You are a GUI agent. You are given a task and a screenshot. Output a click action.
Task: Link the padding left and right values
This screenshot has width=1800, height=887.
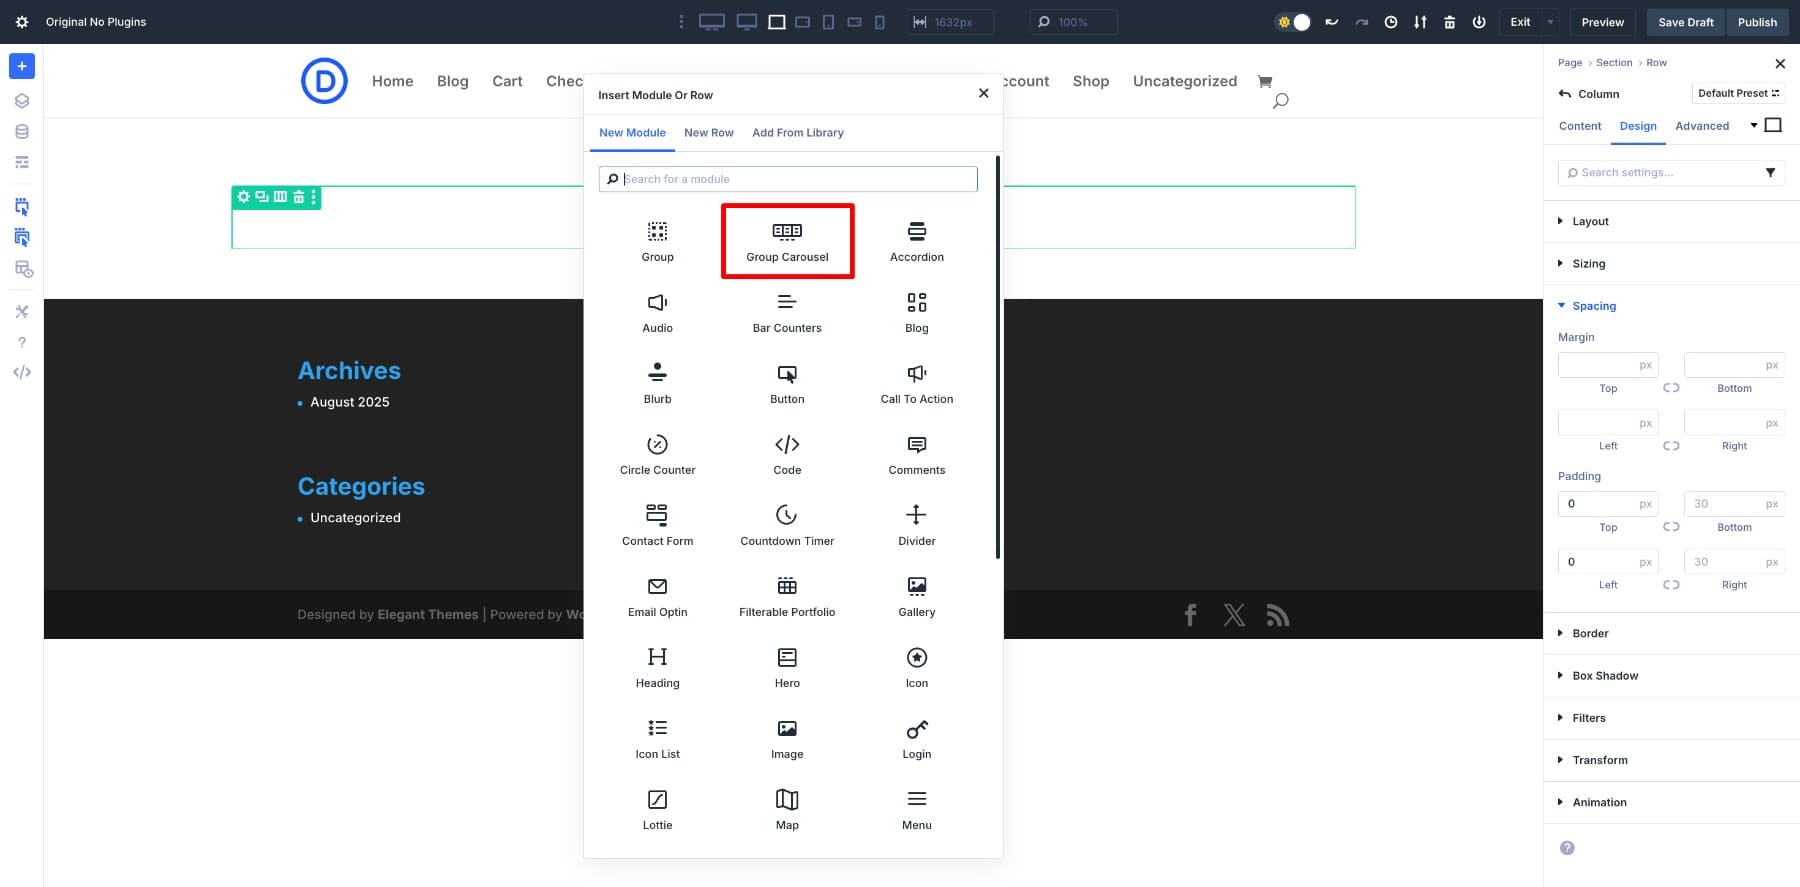click(x=1670, y=585)
